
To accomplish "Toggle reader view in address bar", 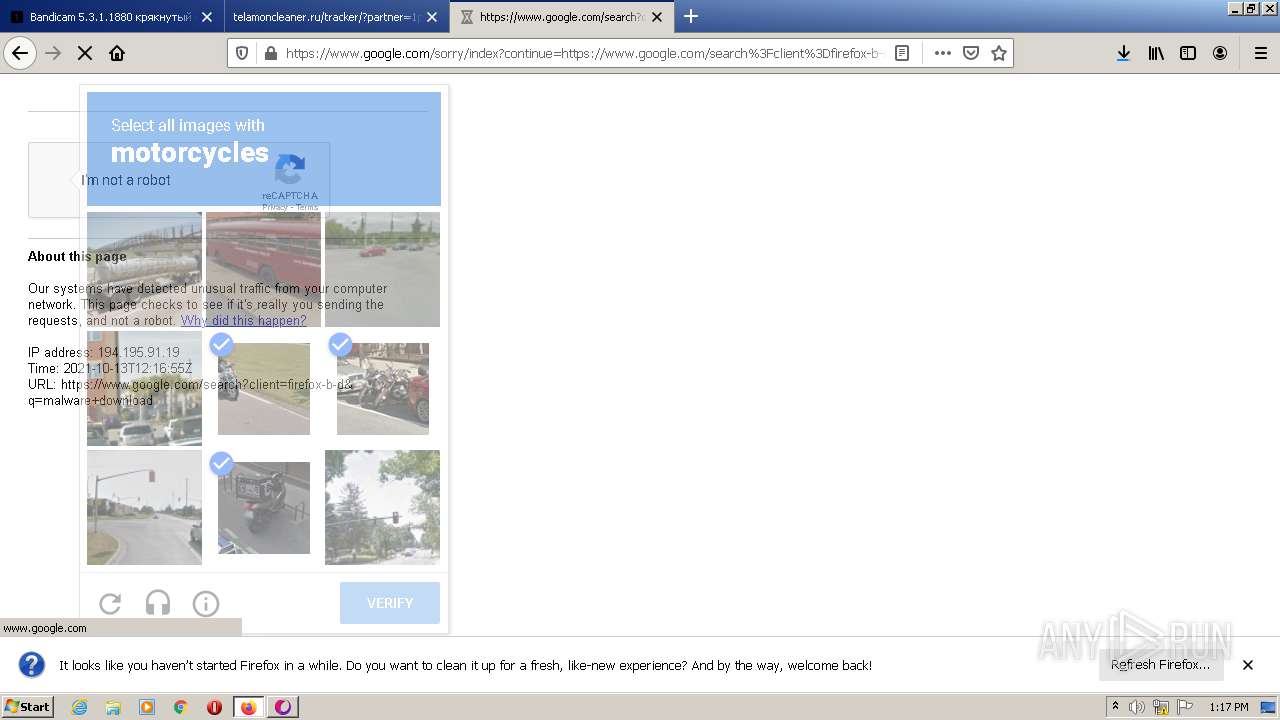I will 902,53.
